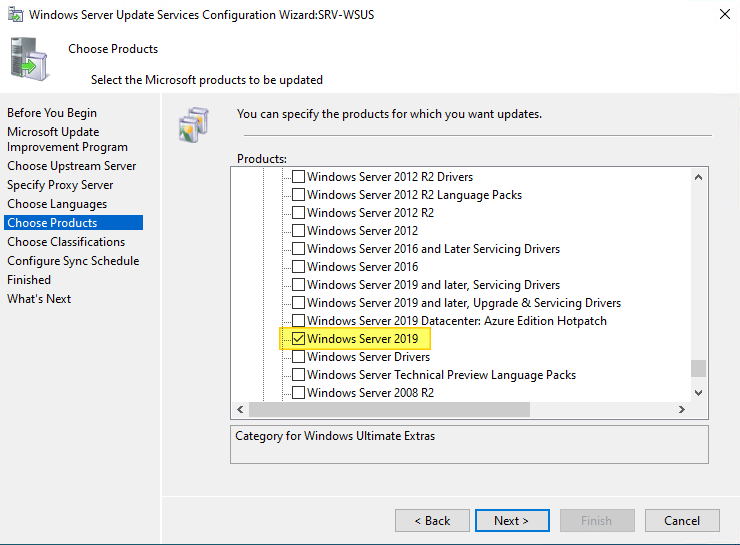Viewport: 740px width, 545px height.
Task: Close the WSUS Configuration Wizard window
Action: pyautogui.click(x=724, y=14)
